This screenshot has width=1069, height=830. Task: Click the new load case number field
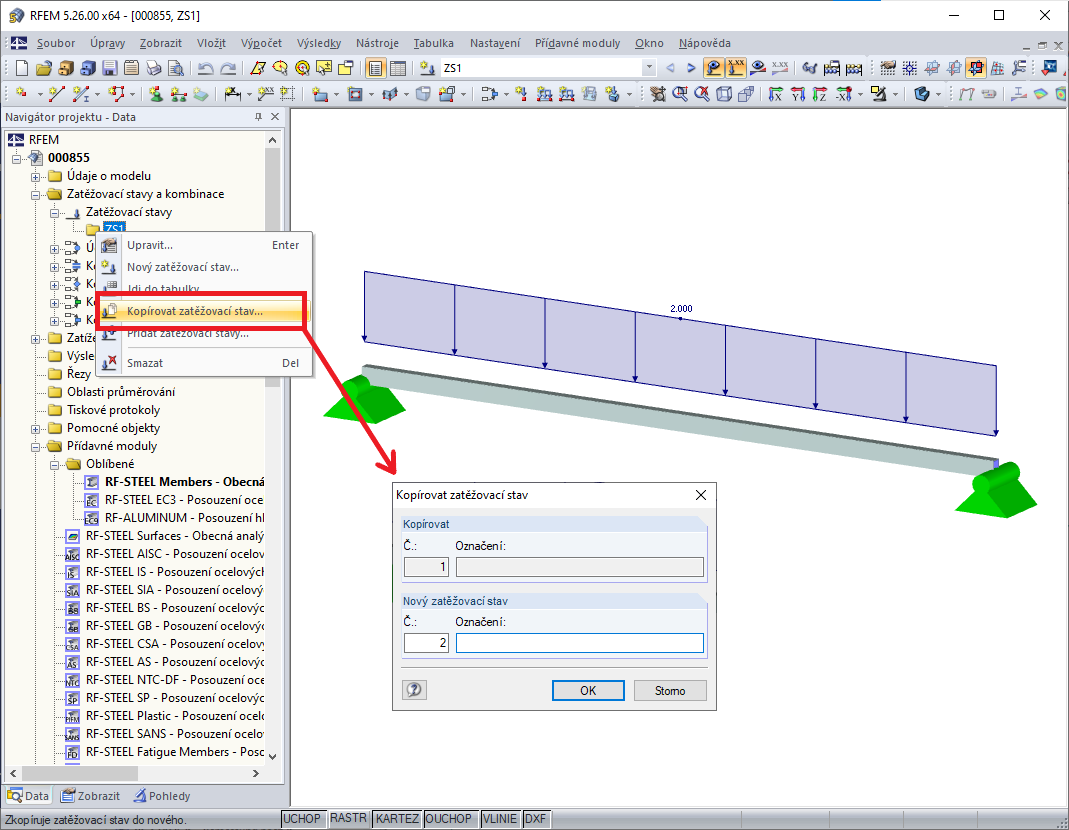pos(426,643)
